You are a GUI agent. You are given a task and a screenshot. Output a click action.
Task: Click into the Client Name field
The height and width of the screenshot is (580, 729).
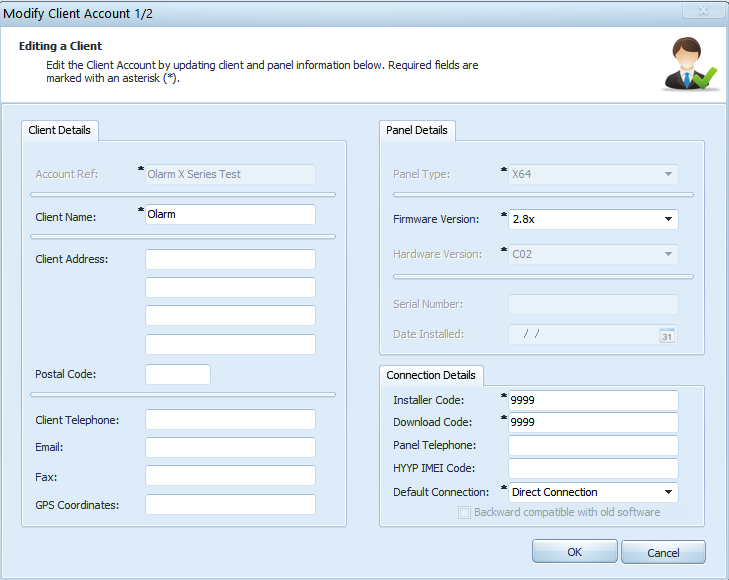[x=230, y=215]
